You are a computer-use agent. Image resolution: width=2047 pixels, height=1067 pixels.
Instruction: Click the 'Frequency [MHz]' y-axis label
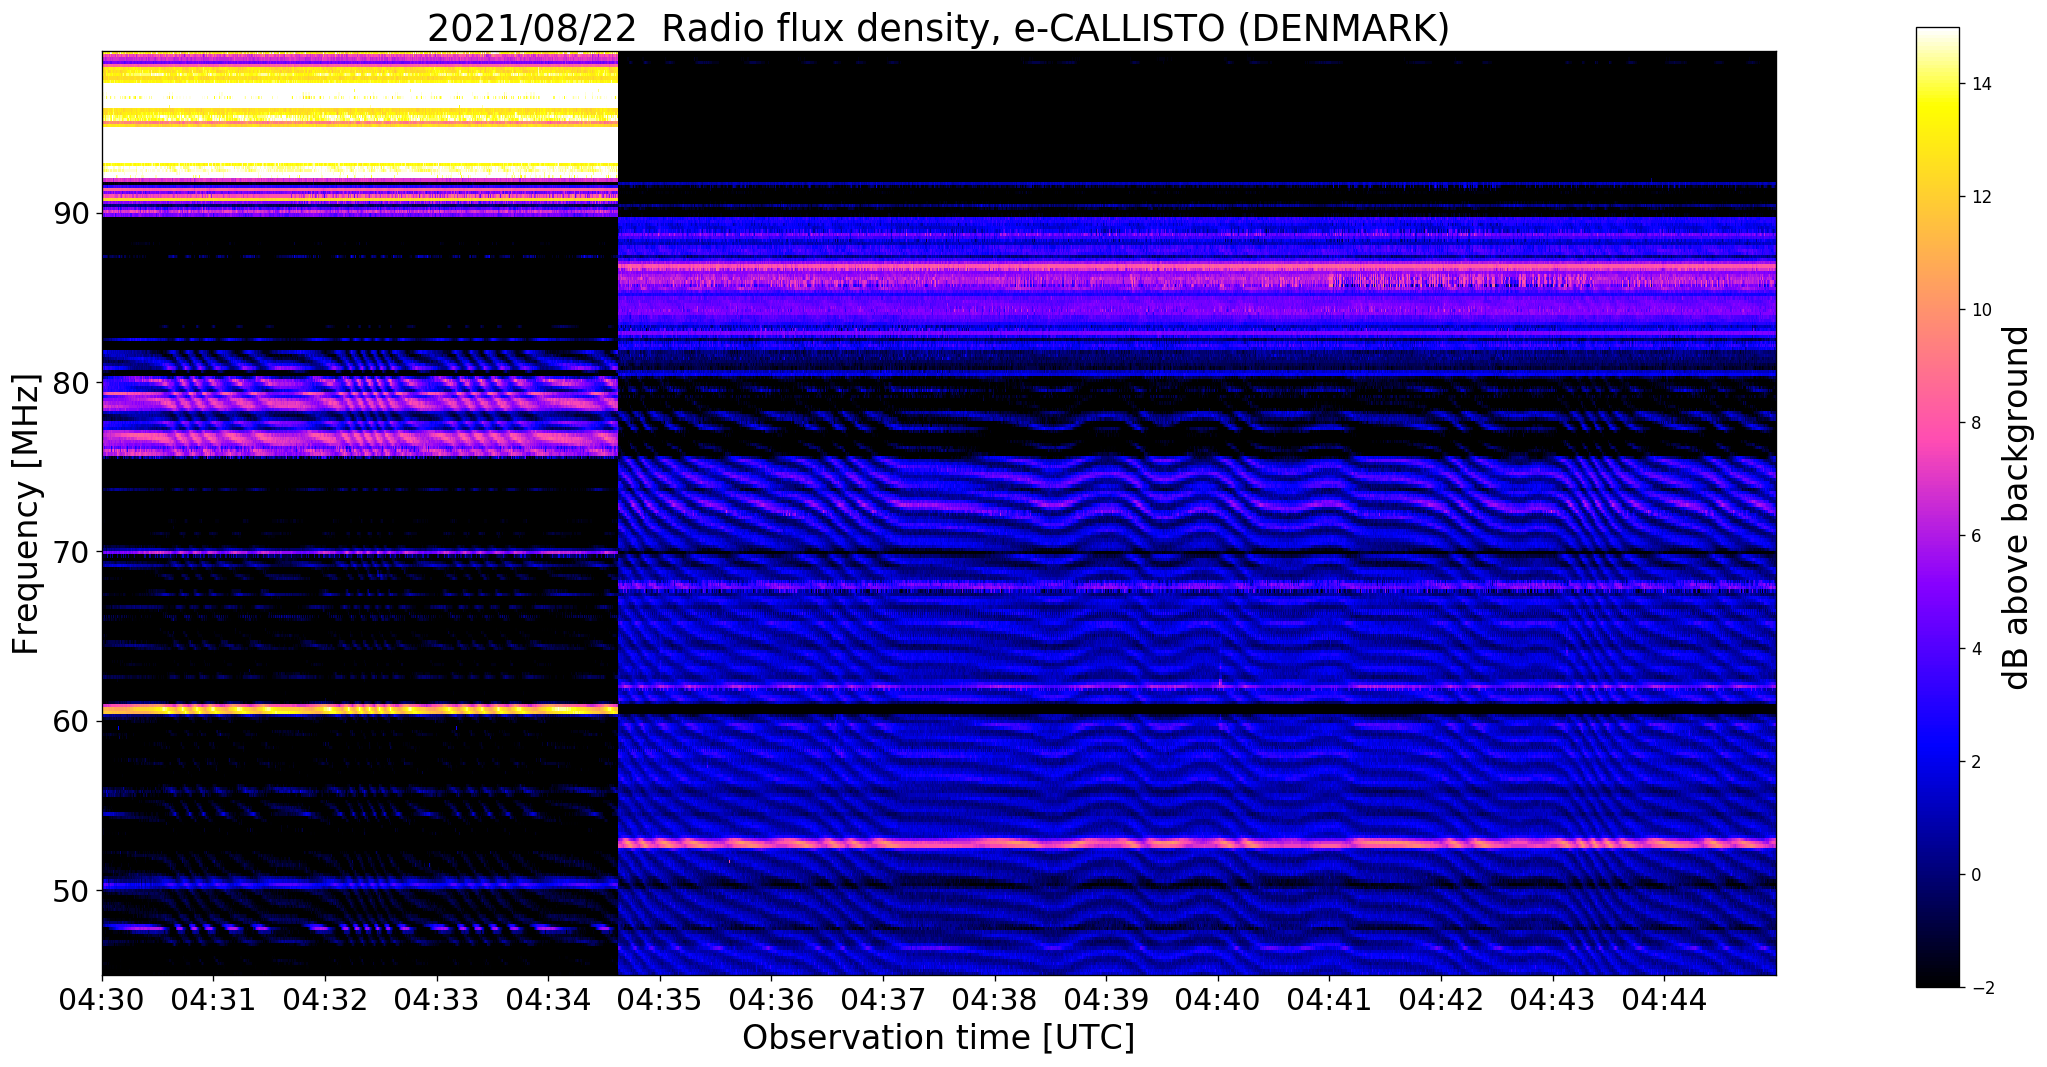coord(26,514)
